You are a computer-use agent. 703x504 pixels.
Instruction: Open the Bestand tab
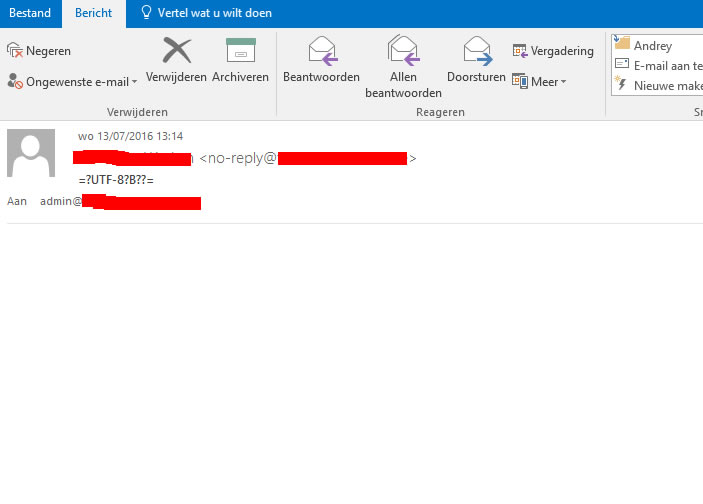tap(30, 13)
